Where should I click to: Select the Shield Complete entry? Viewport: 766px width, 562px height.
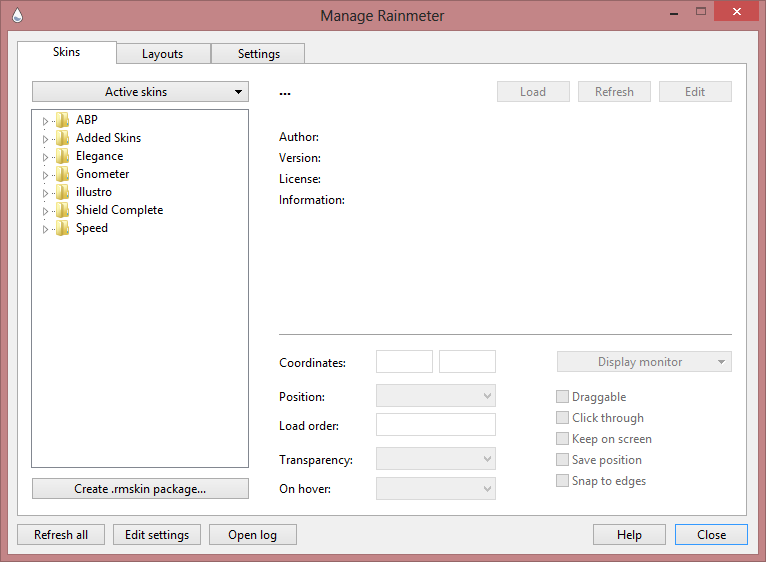[120, 210]
